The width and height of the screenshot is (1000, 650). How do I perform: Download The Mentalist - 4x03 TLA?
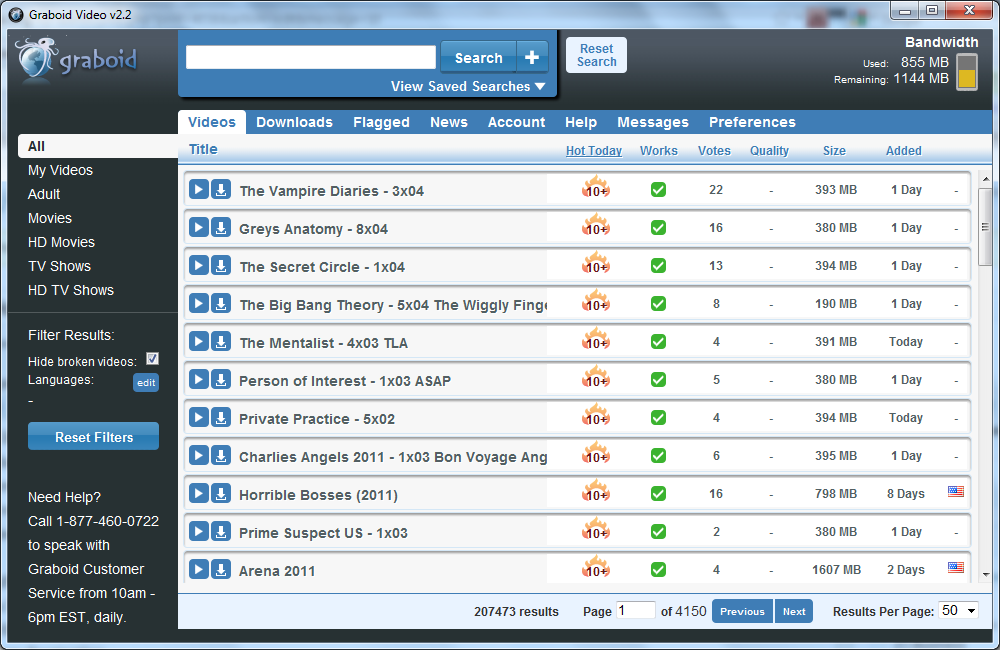(x=221, y=342)
